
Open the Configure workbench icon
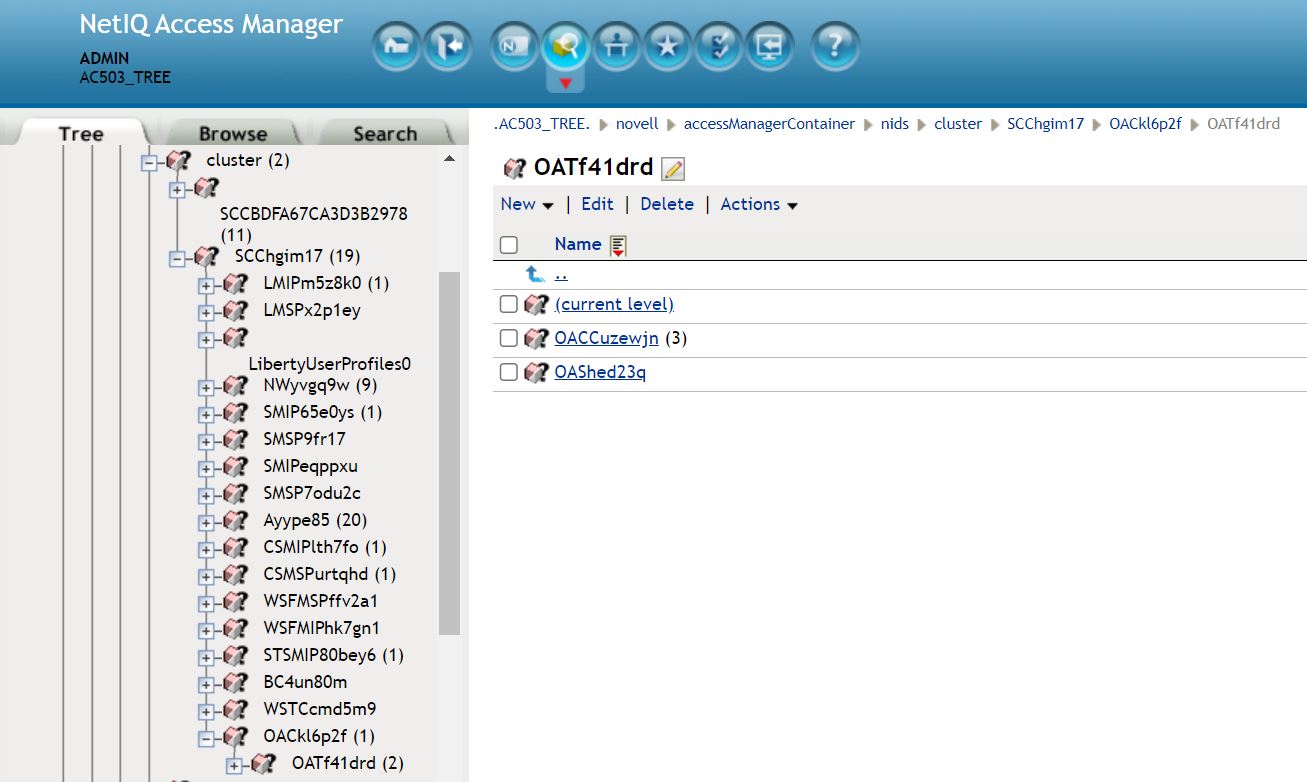616,46
